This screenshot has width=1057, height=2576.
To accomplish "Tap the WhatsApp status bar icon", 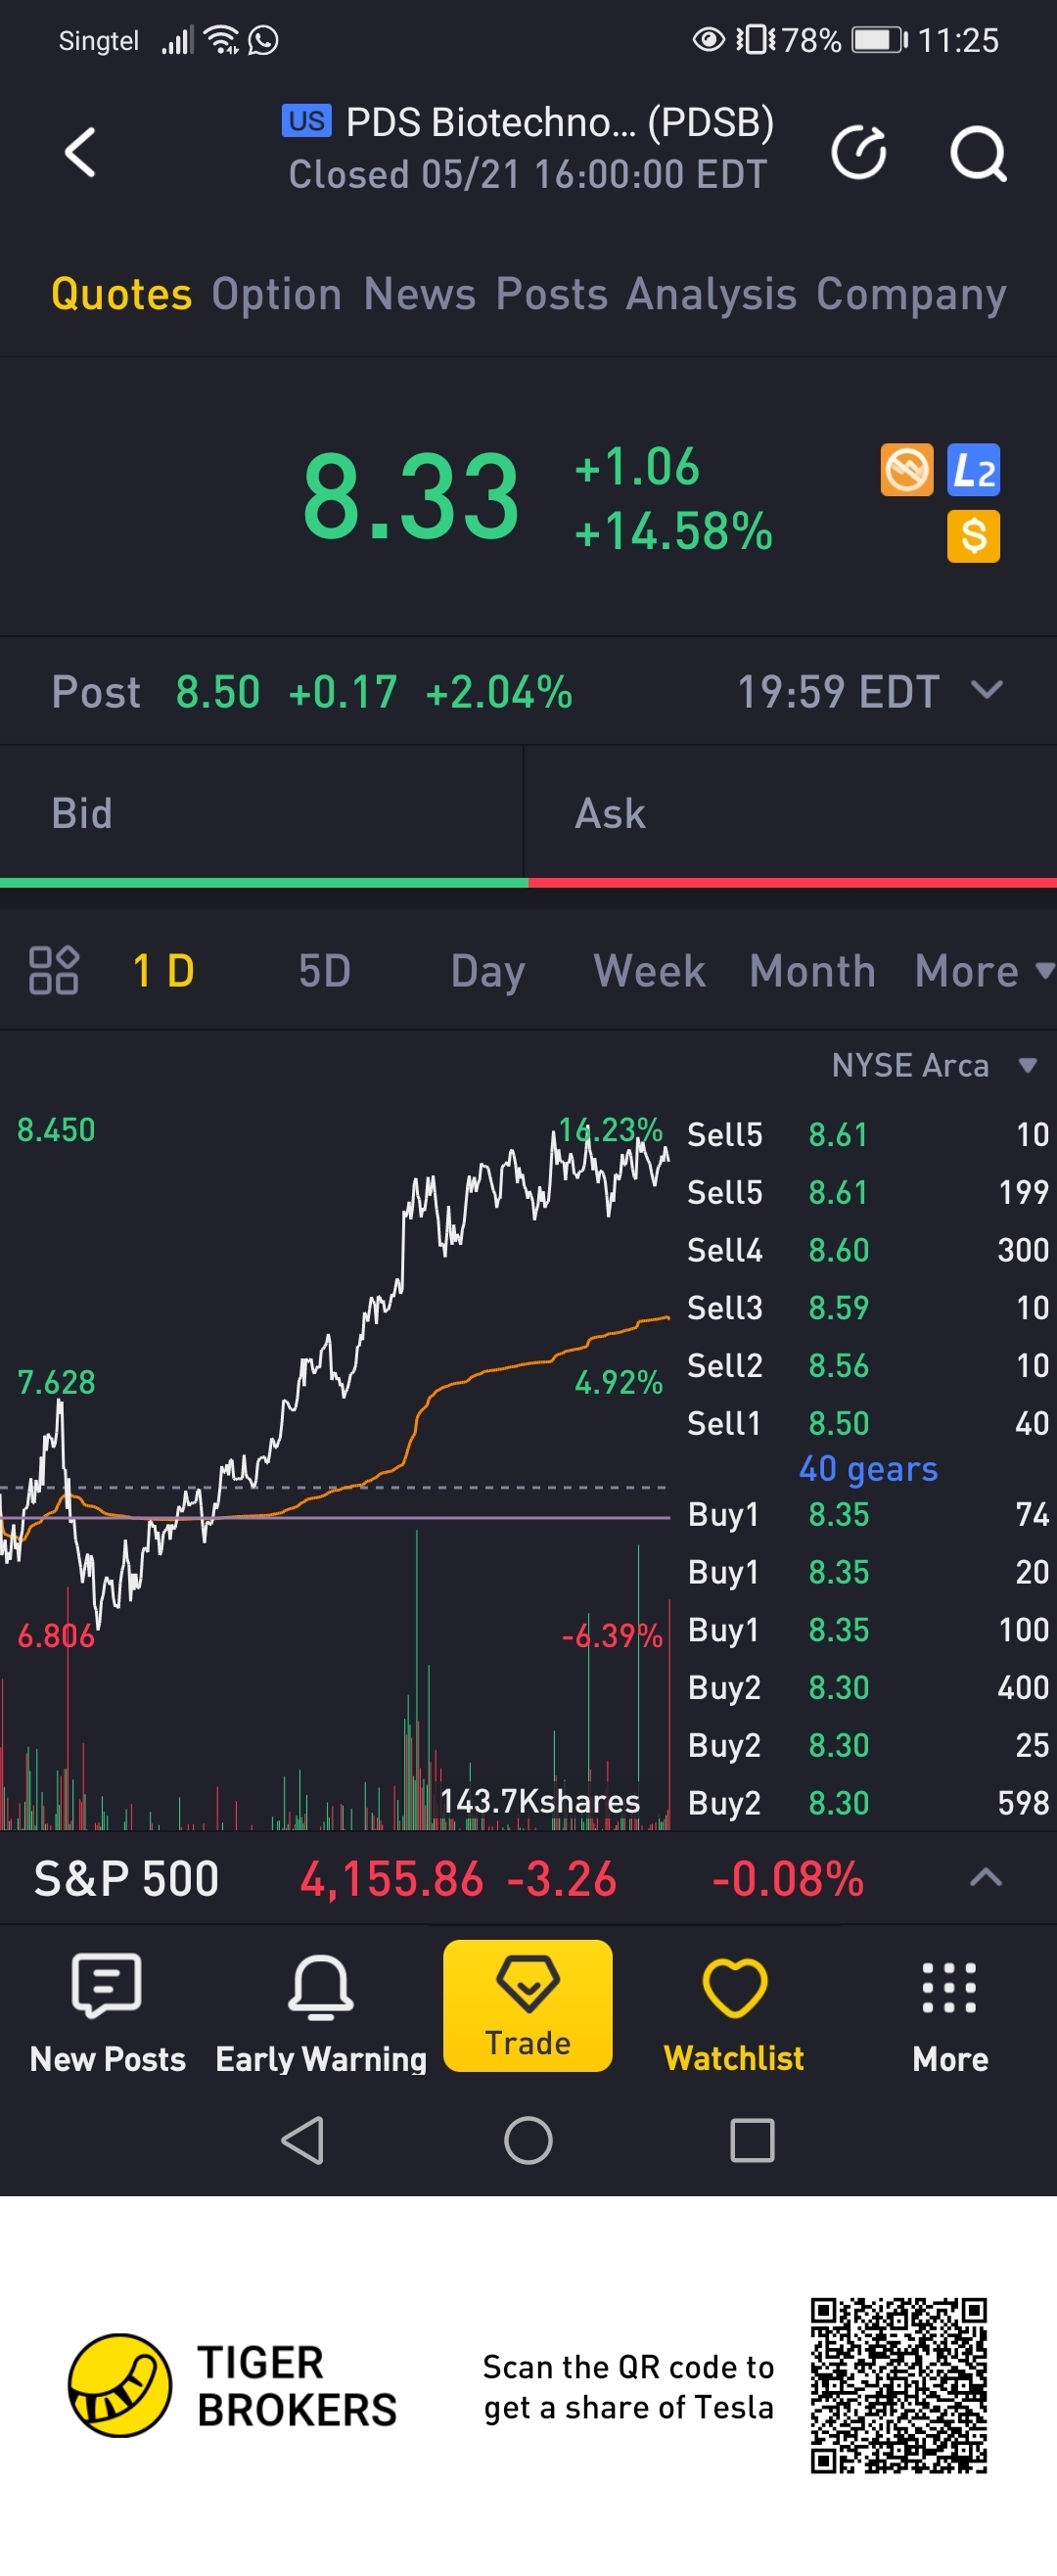I will 263,40.
